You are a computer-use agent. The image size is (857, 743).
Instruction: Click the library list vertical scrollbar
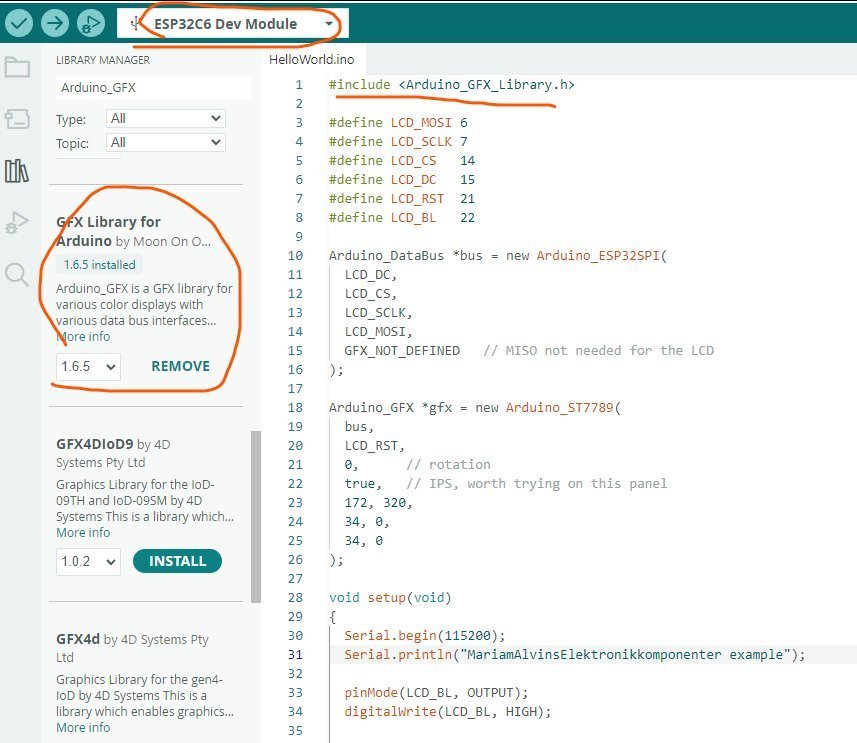[255, 515]
